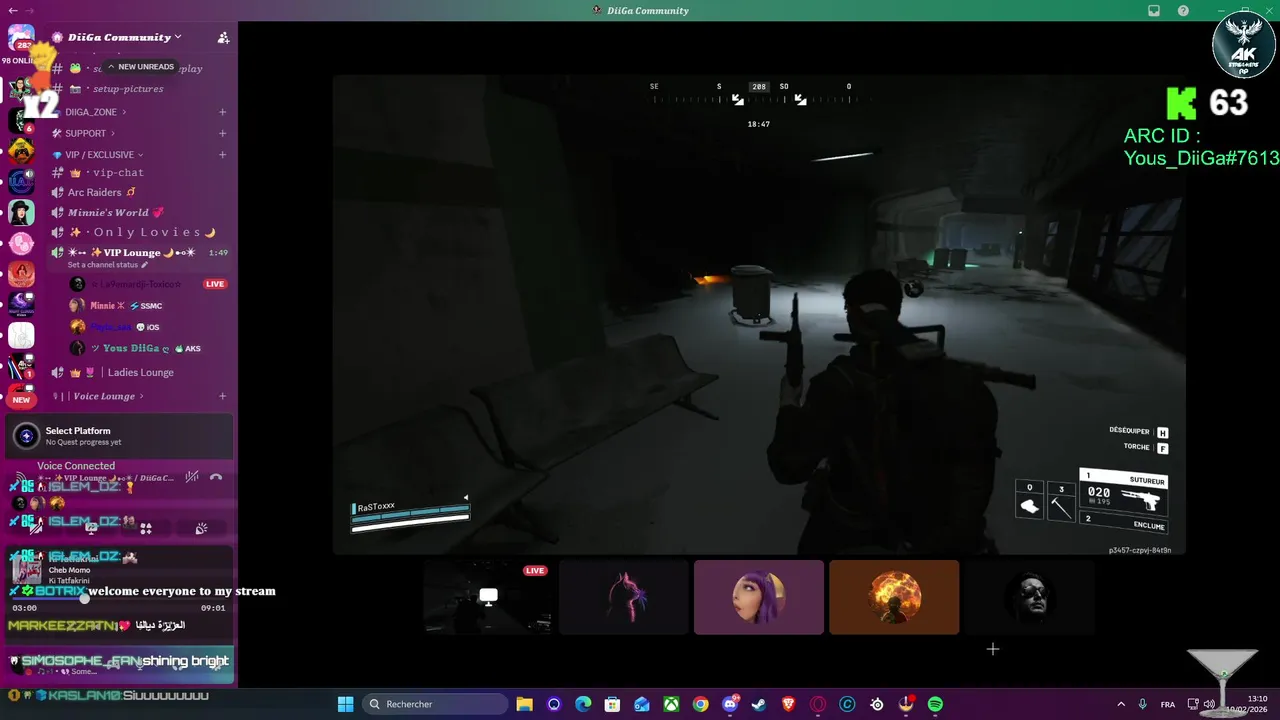The height and width of the screenshot is (720, 1280).
Task: Open volume control in the system tray
Action: [1209, 704]
